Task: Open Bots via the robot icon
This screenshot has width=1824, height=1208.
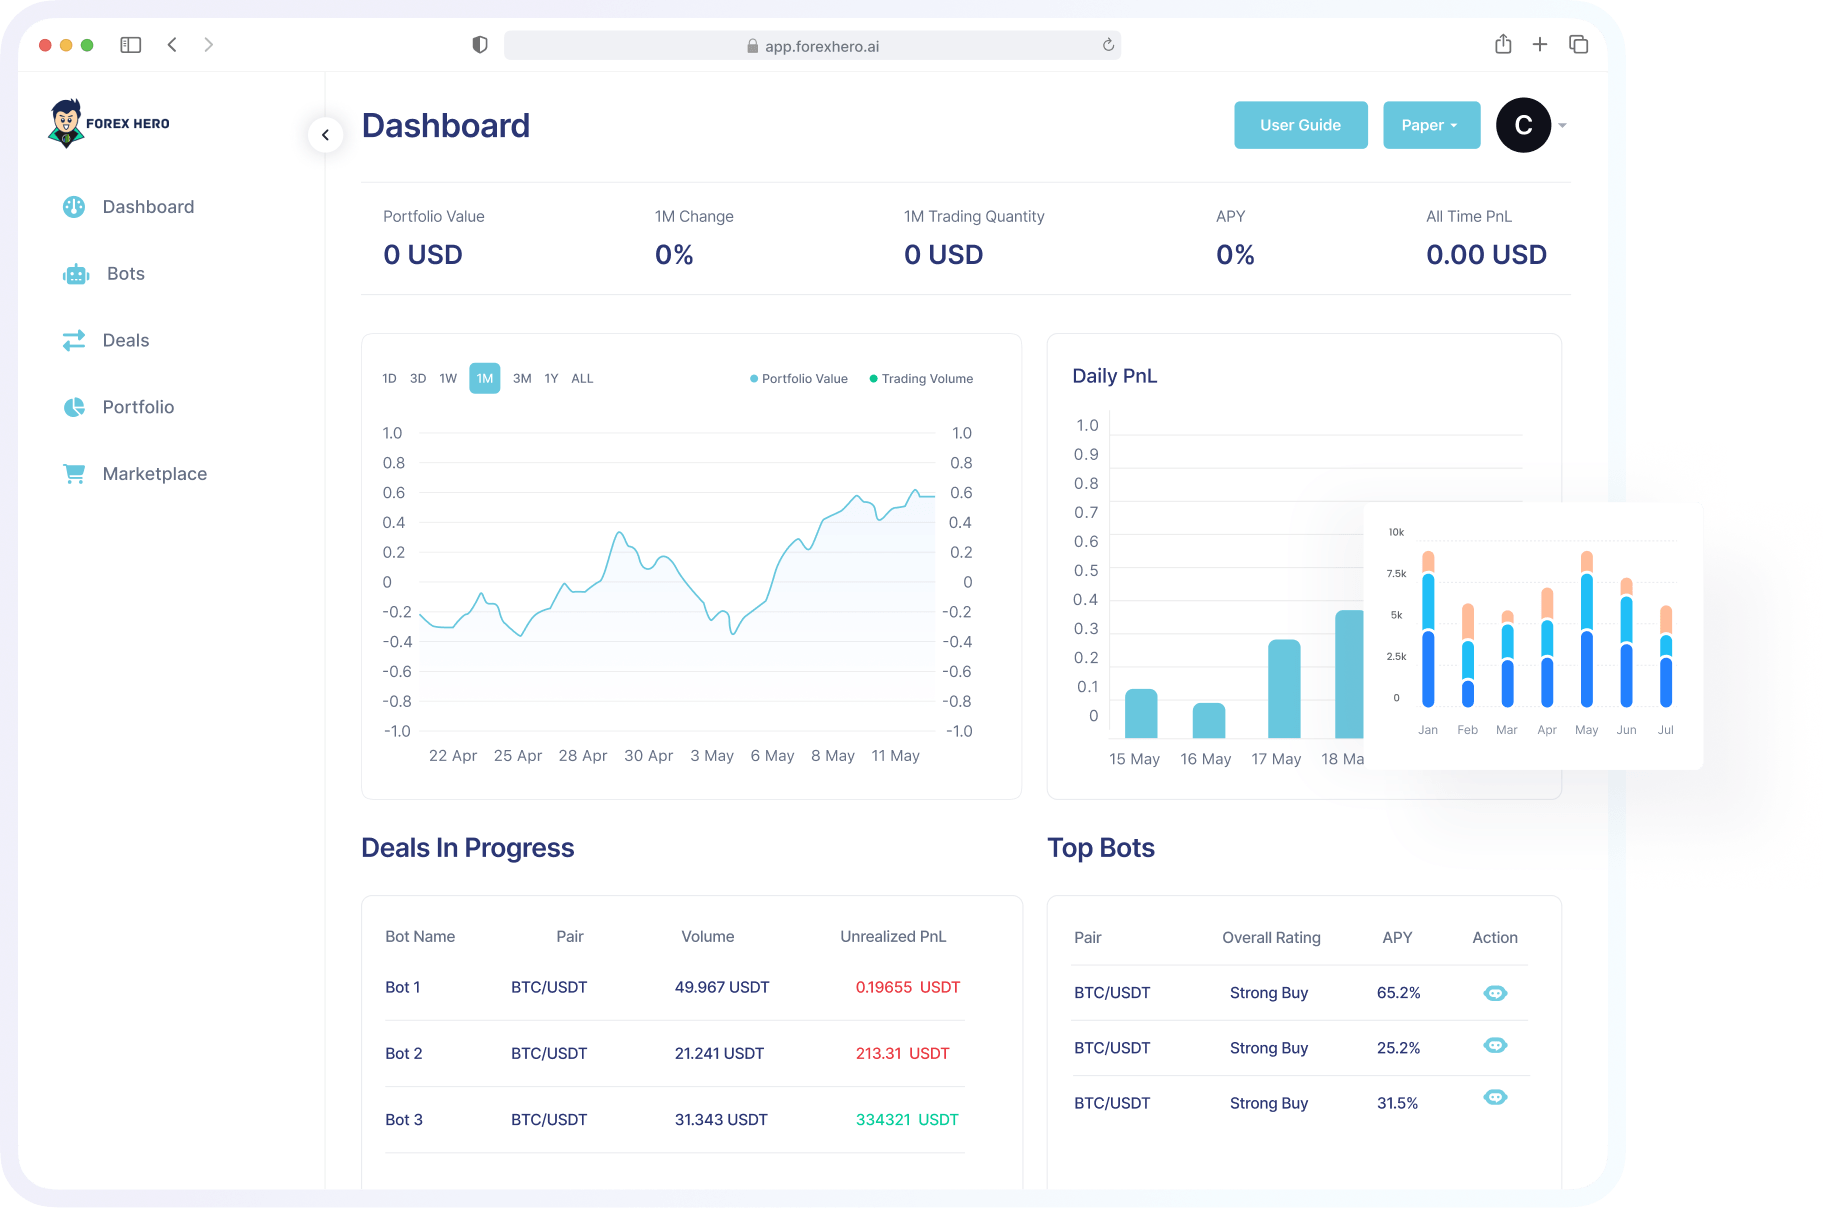Action: (75, 273)
